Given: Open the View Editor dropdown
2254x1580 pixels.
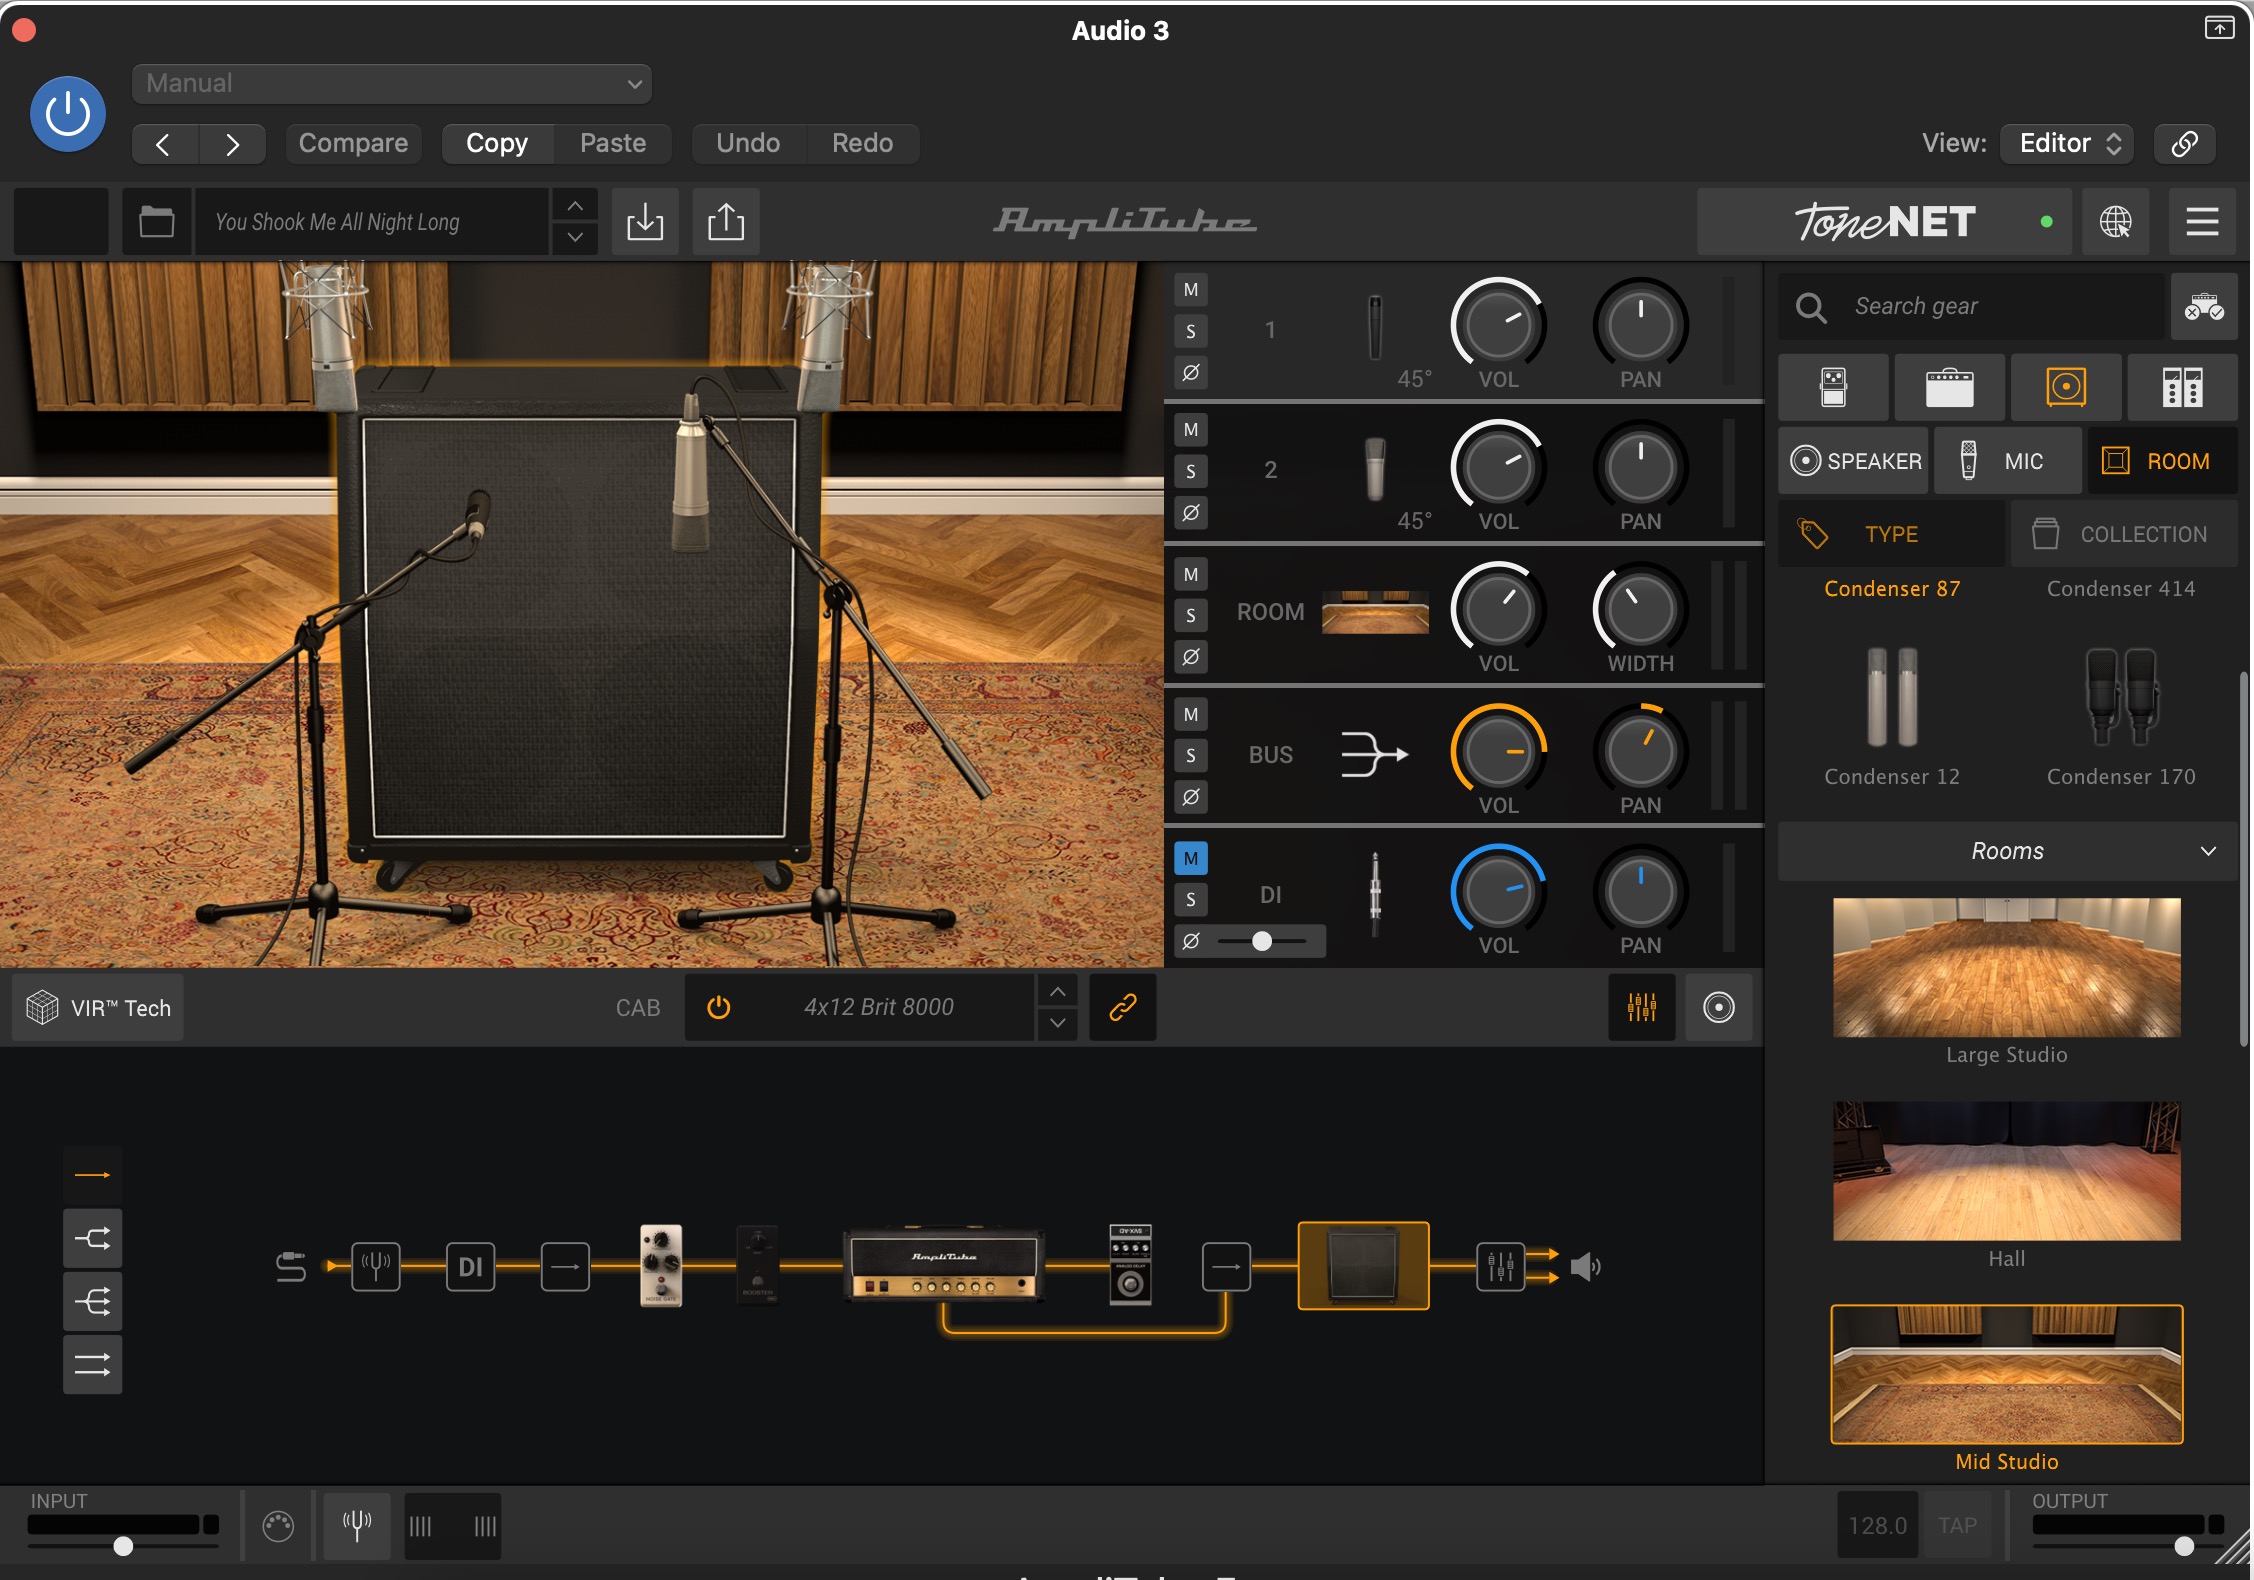Looking at the screenshot, I should pos(2067,144).
